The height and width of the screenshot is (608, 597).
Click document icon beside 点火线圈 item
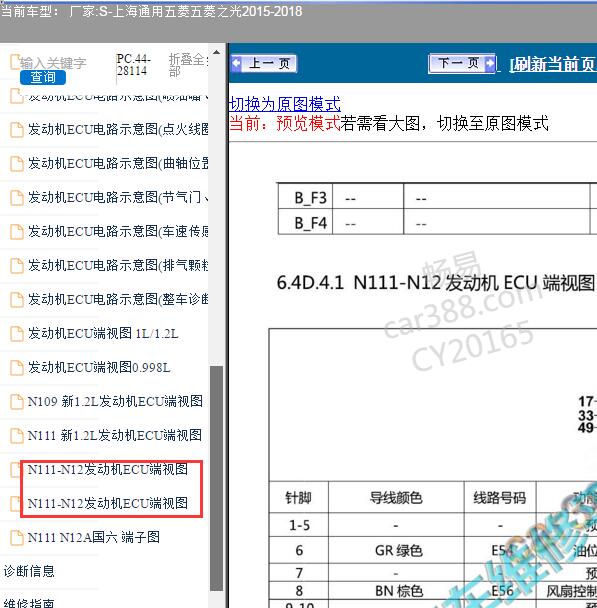16,130
